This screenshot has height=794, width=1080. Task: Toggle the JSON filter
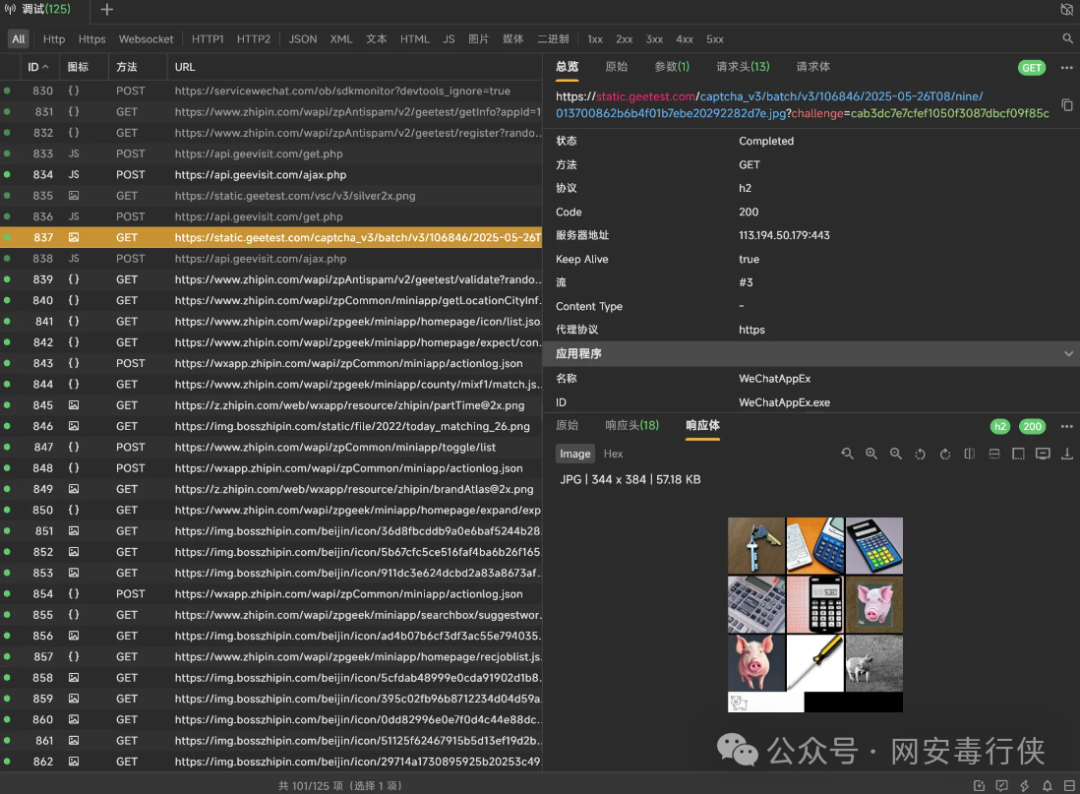(x=303, y=39)
